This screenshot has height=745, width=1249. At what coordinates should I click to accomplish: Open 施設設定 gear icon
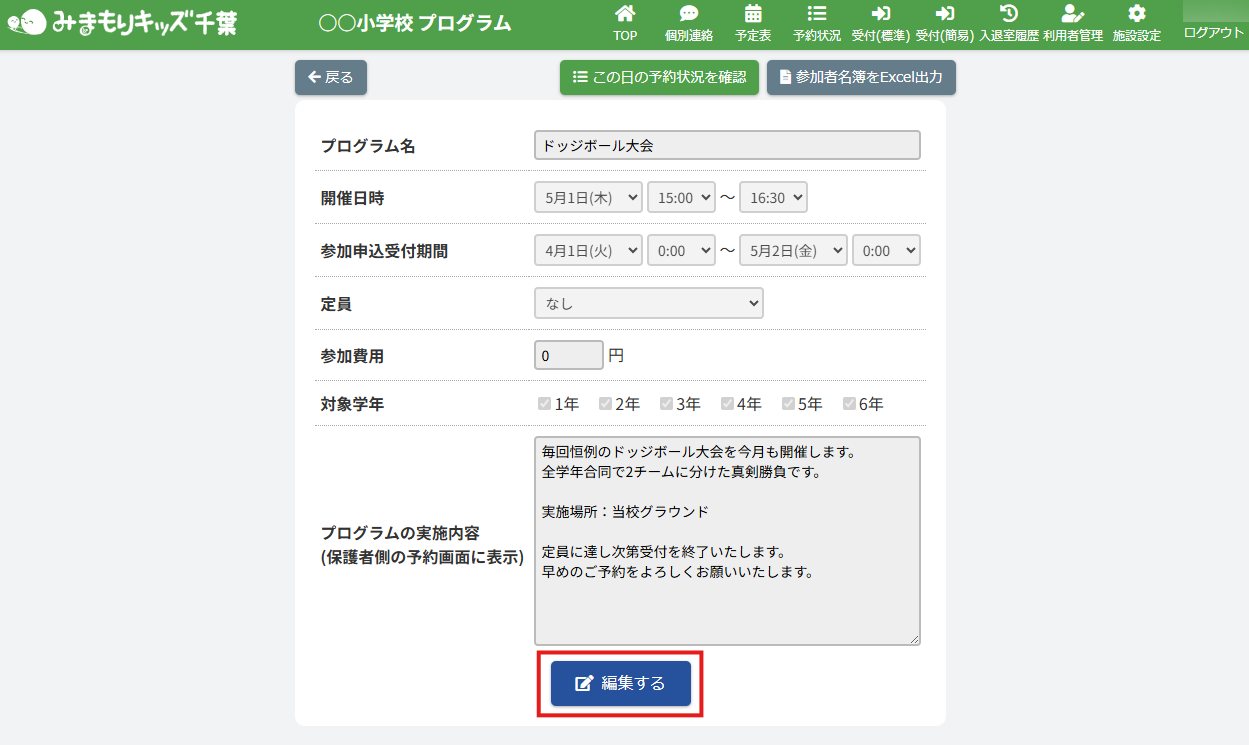click(x=1137, y=14)
